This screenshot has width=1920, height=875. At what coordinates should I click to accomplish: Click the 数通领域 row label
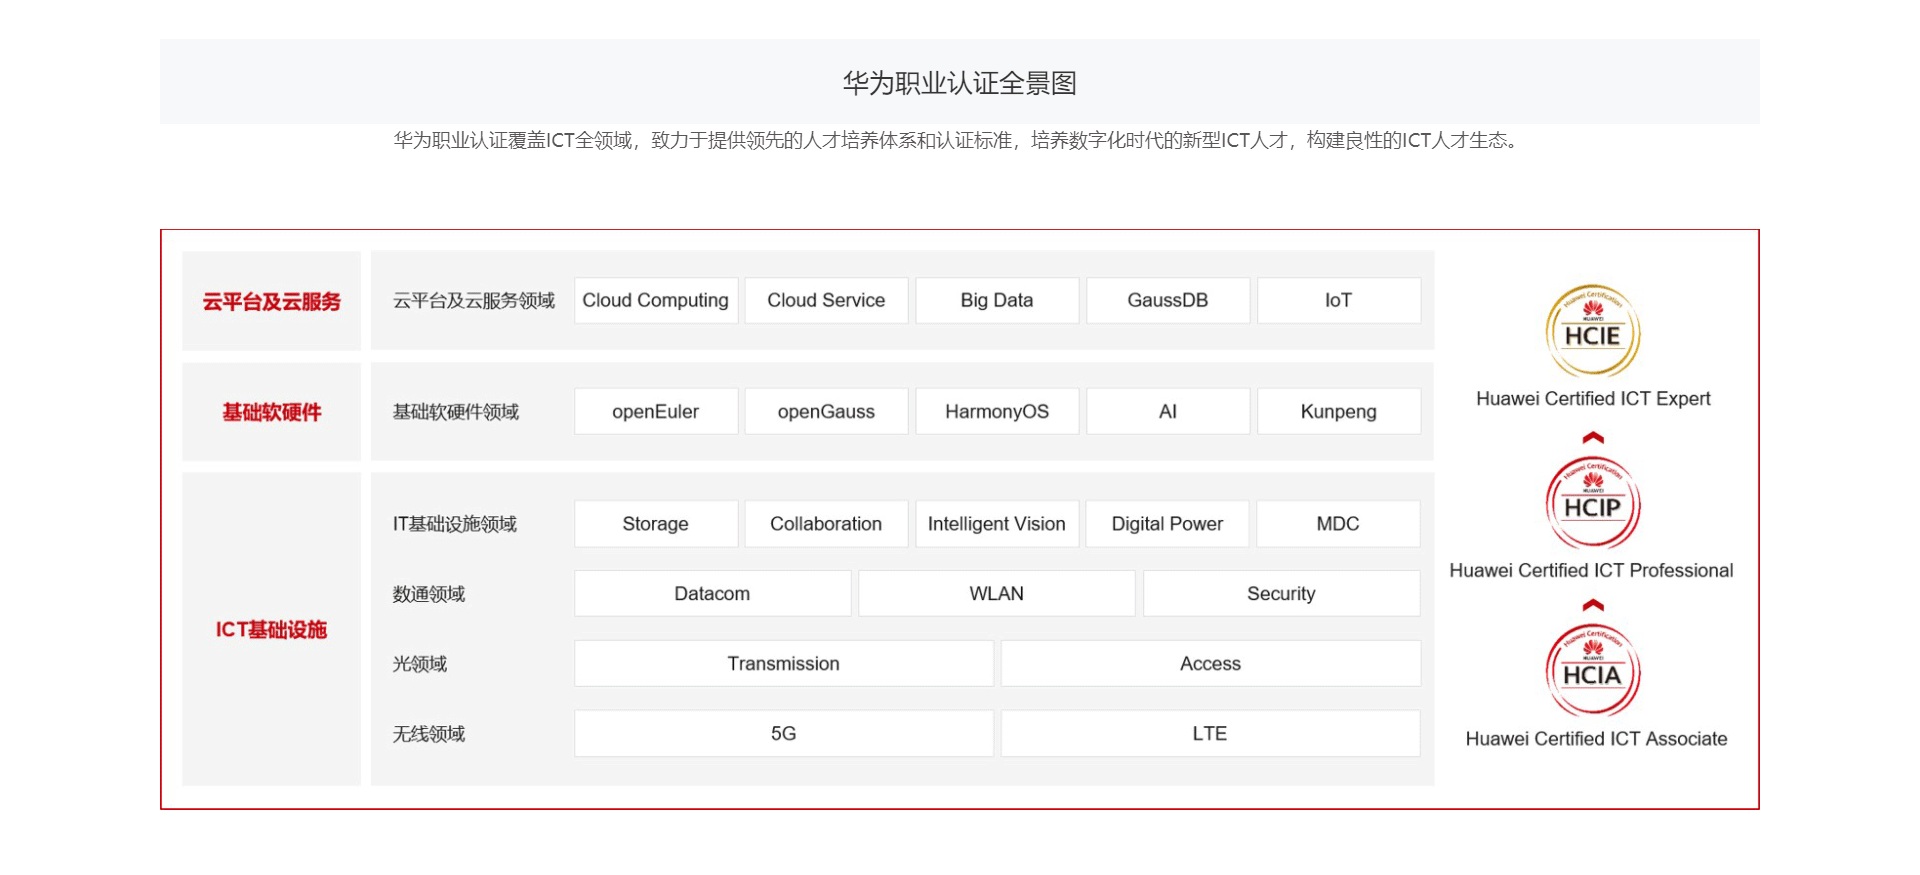(429, 593)
